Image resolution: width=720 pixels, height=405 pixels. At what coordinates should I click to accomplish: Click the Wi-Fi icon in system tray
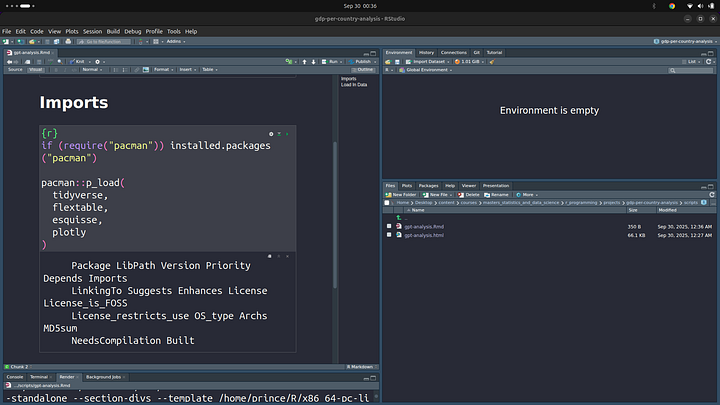690,6
